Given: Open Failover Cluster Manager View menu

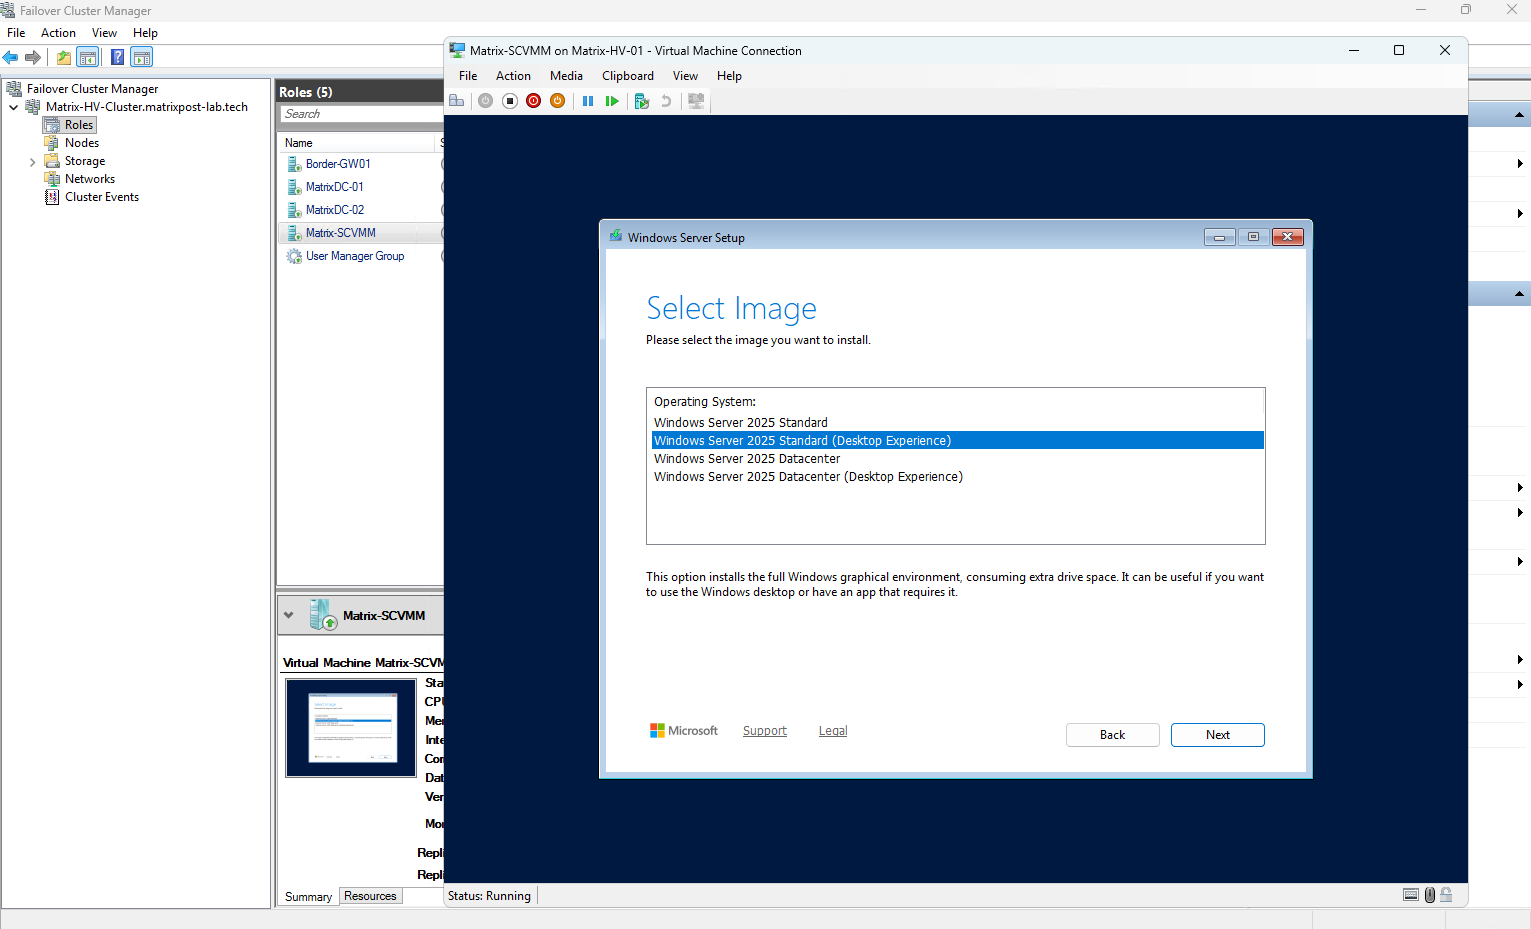Looking at the screenshot, I should point(104,33).
